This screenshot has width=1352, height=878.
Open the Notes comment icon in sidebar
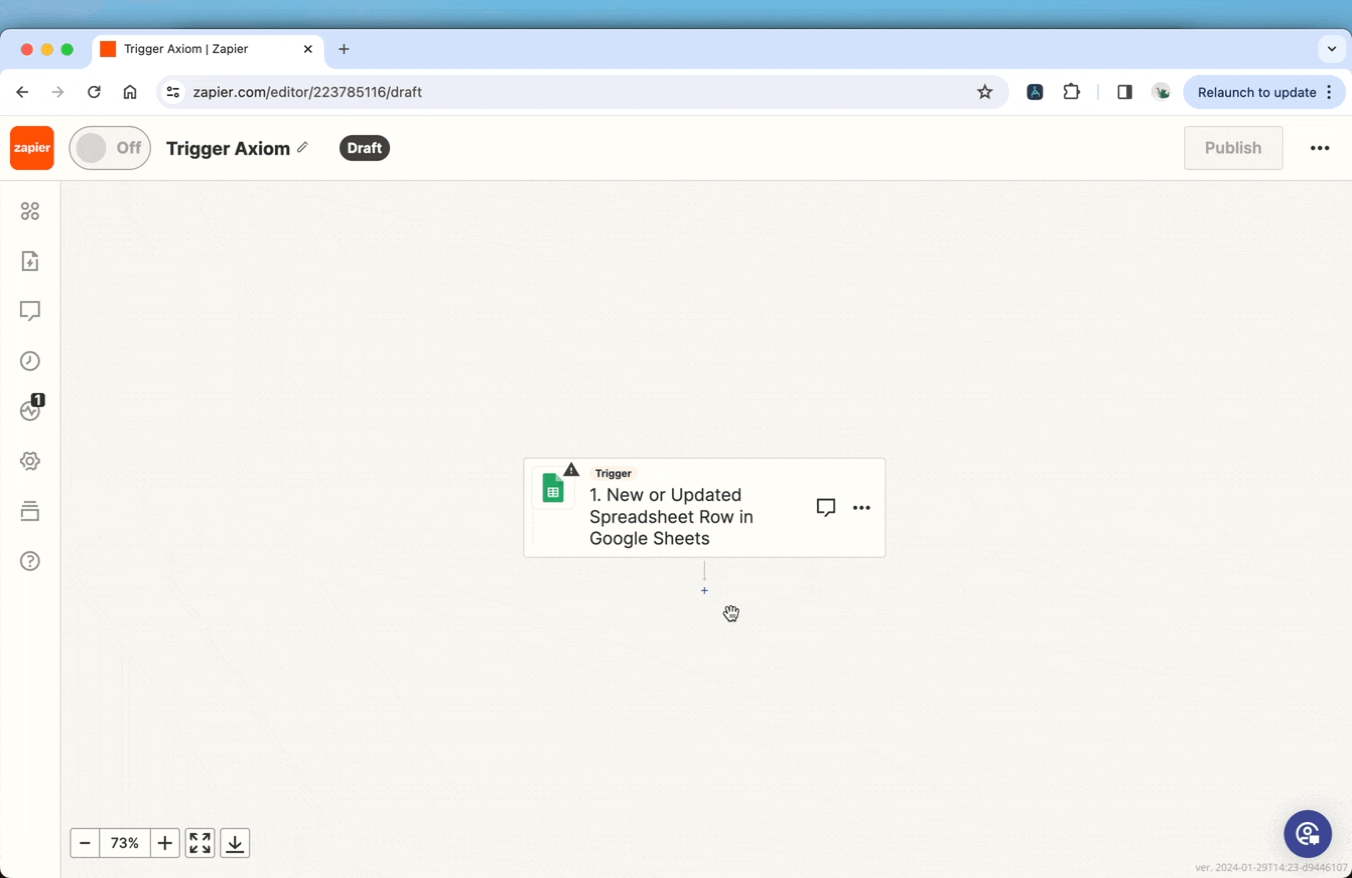(30, 311)
